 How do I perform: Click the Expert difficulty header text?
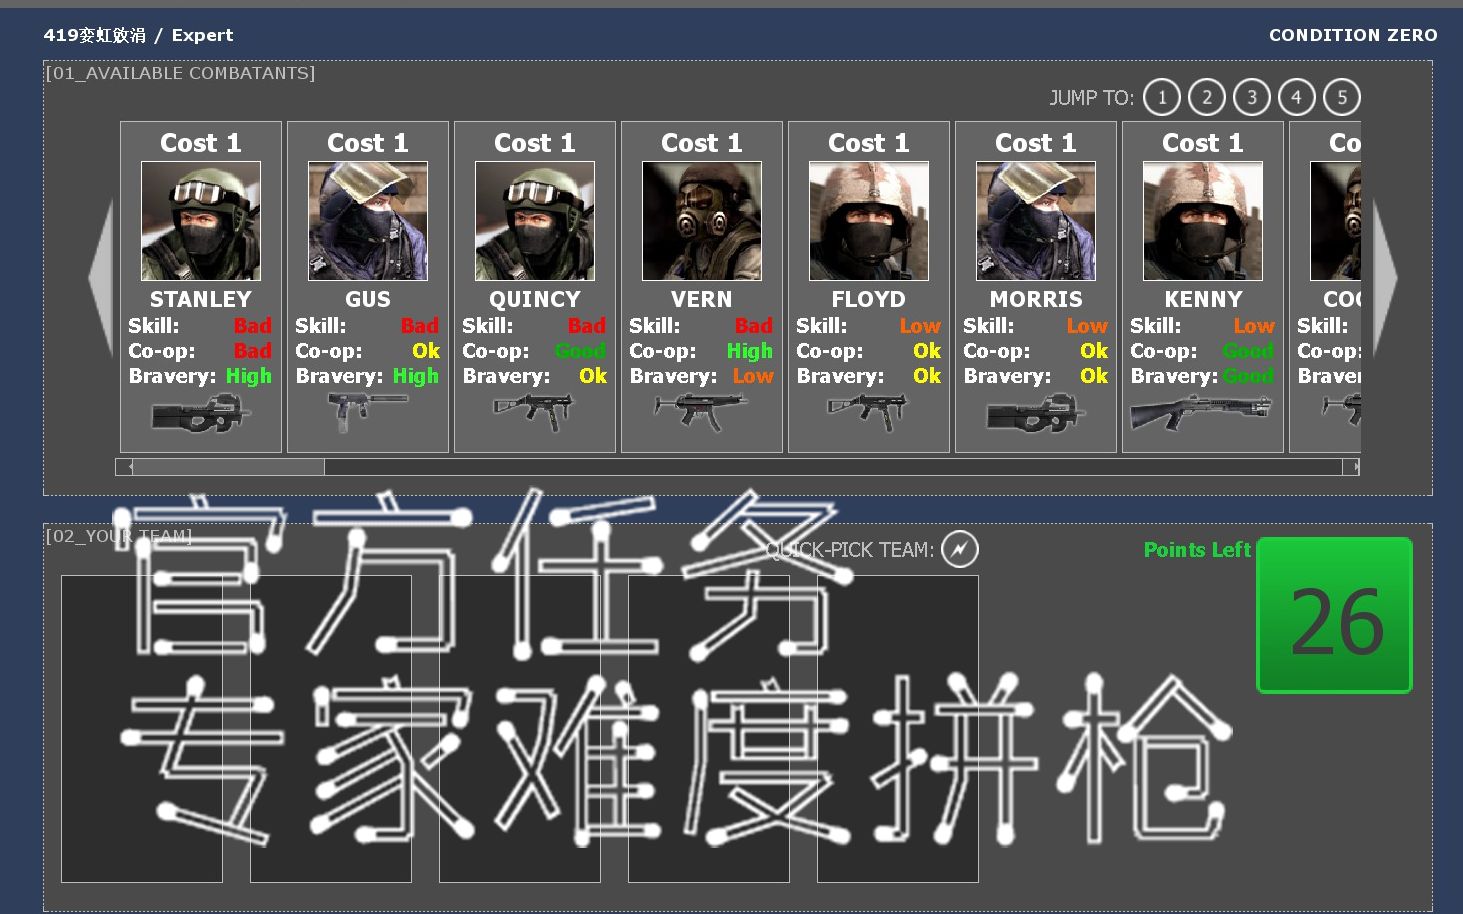tap(202, 35)
